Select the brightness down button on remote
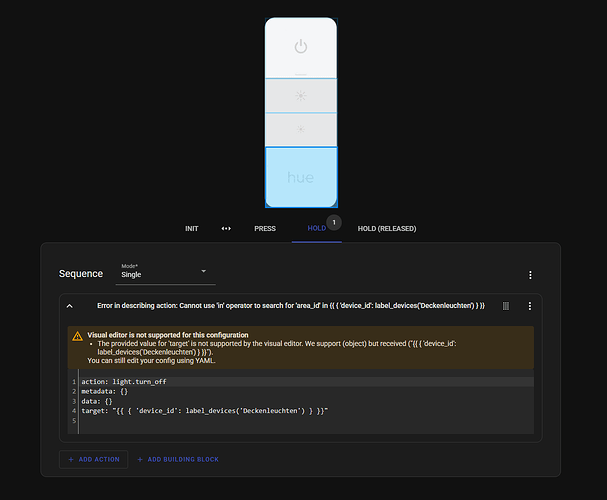The width and height of the screenshot is (607, 500). (x=301, y=129)
